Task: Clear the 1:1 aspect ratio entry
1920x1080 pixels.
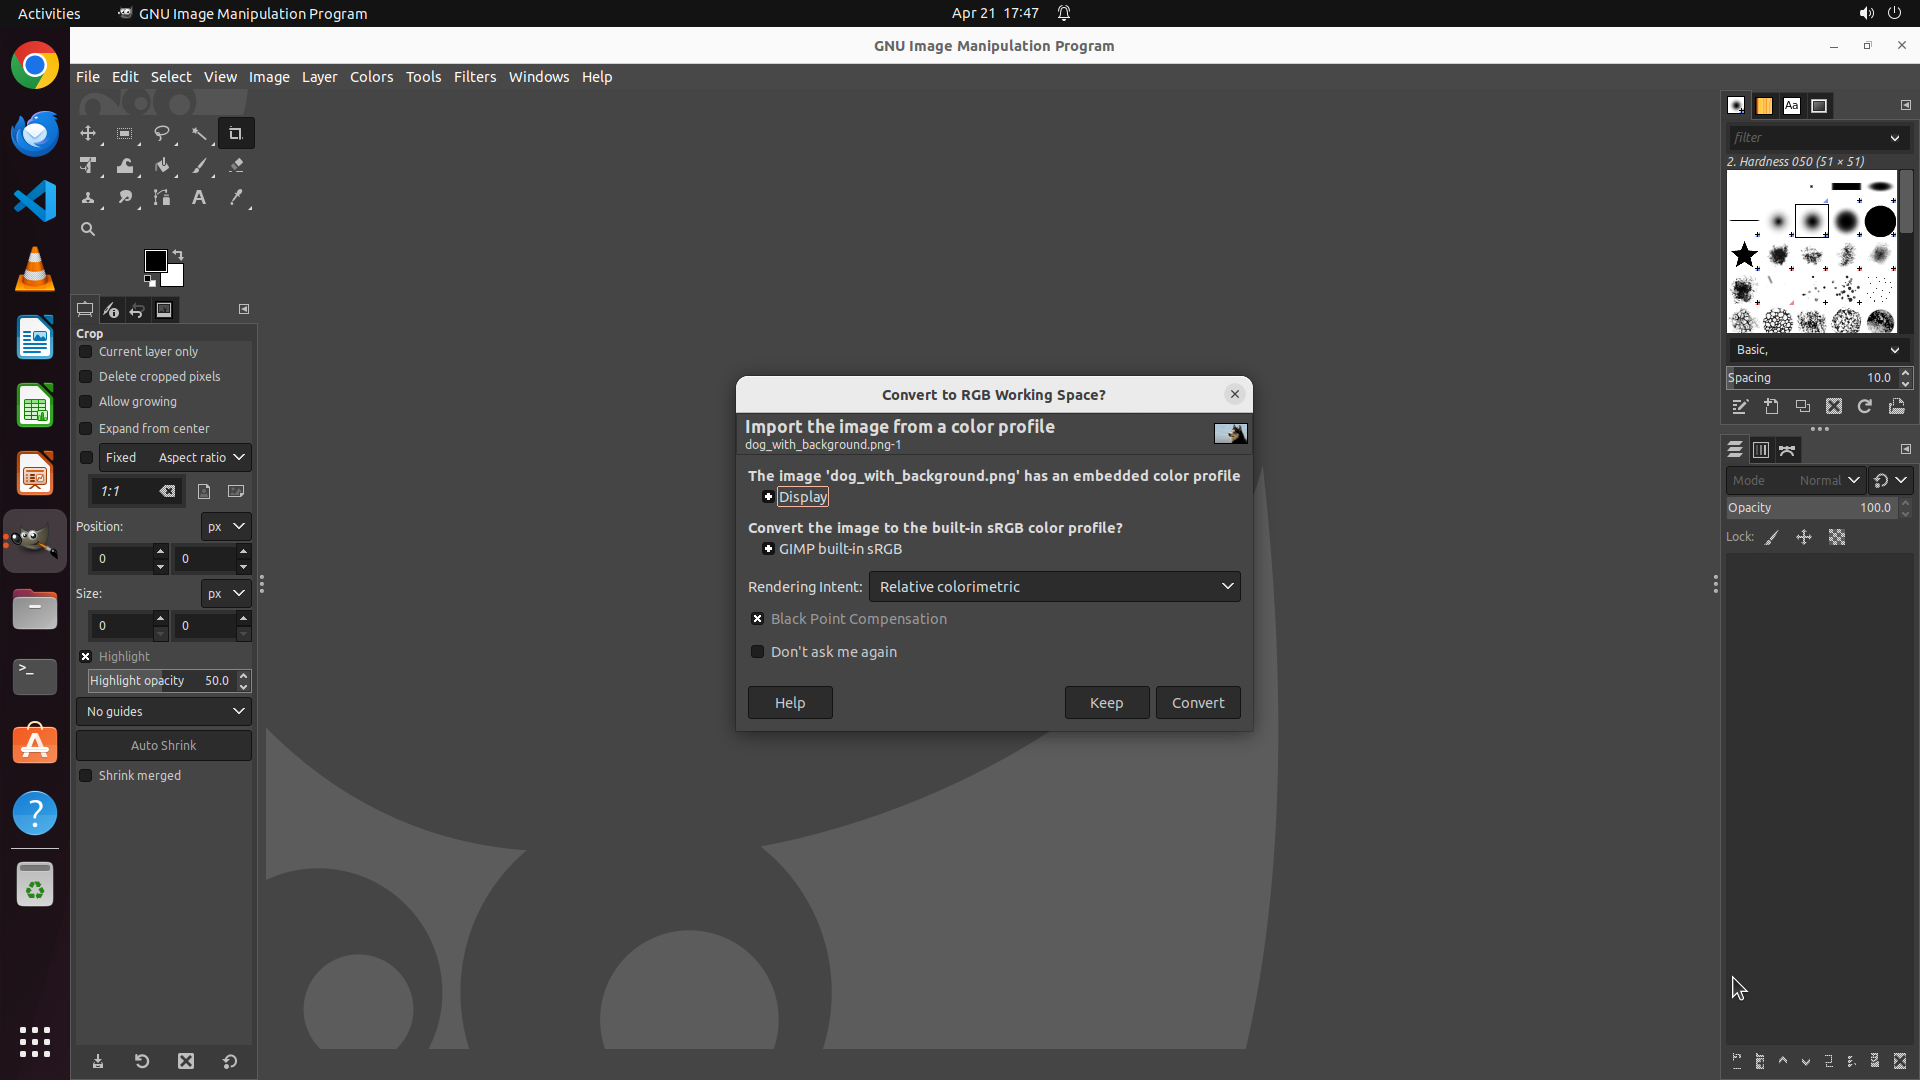Action: (167, 491)
